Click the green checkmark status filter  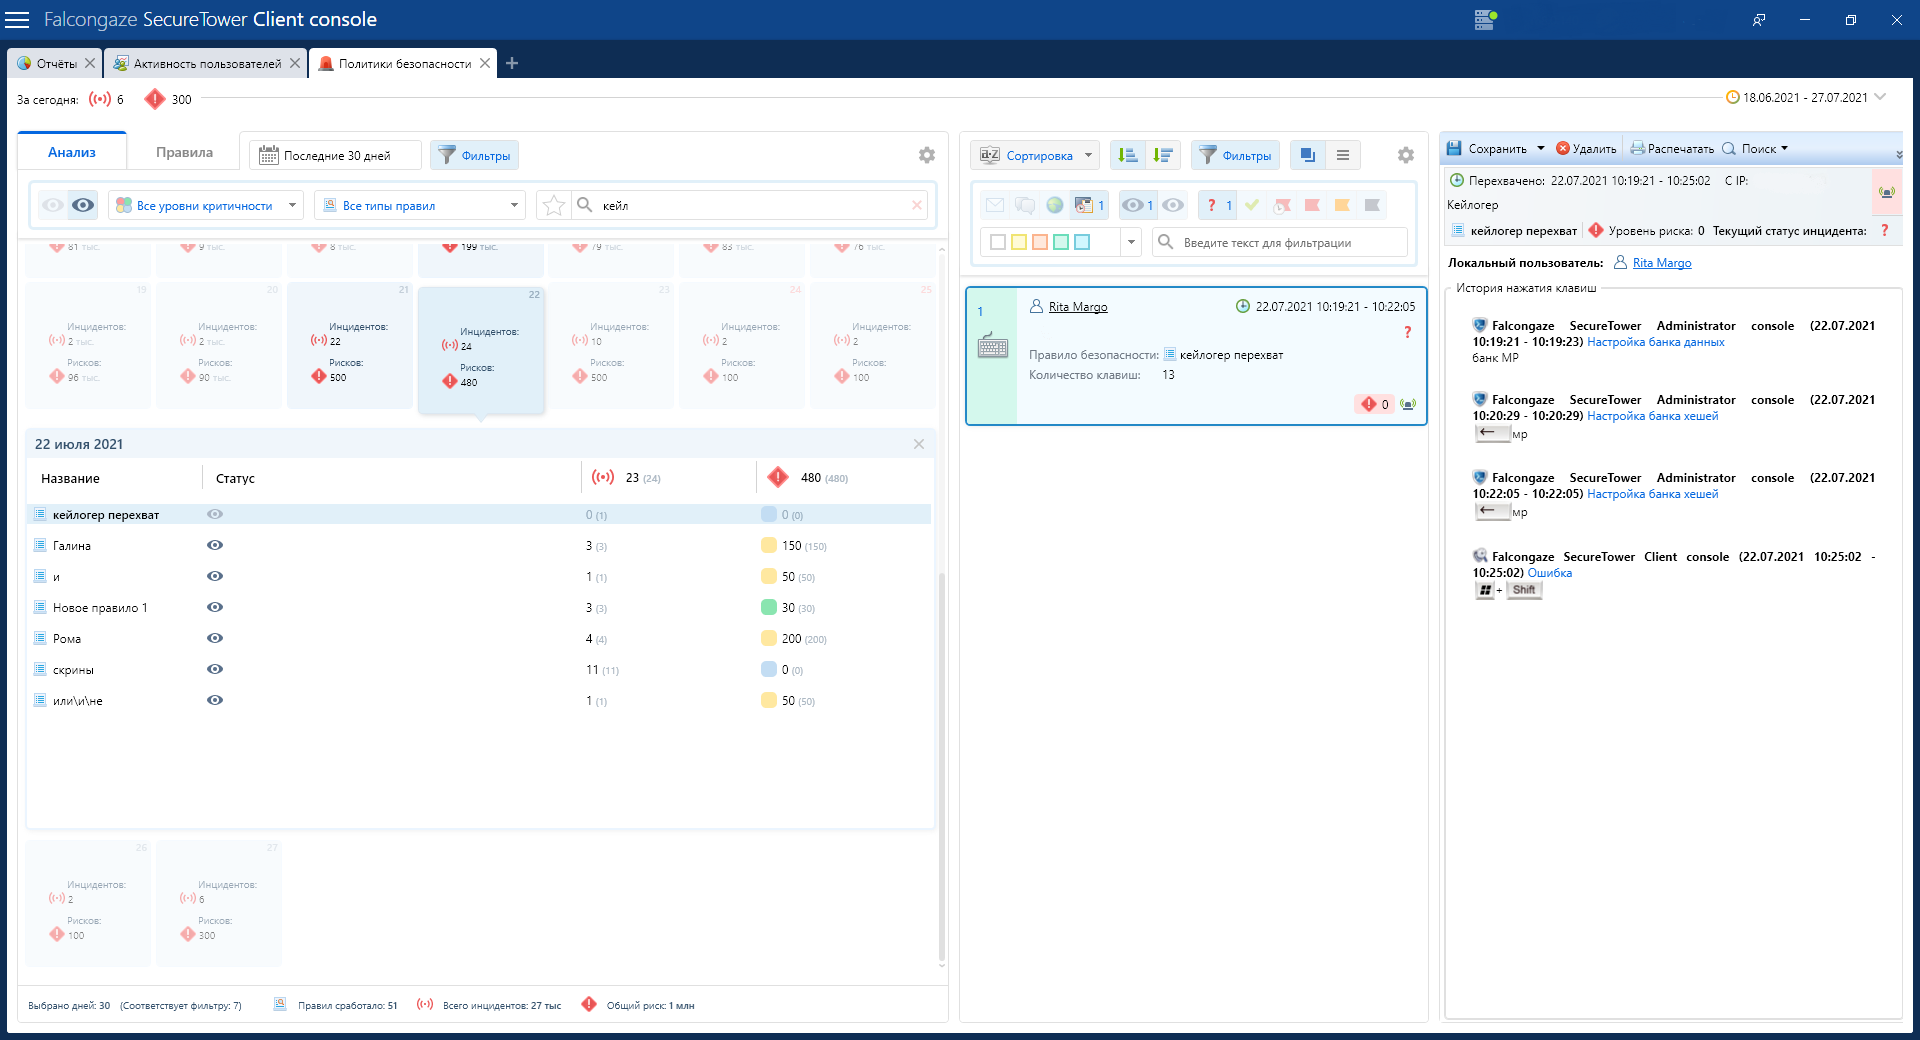click(x=1252, y=205)
